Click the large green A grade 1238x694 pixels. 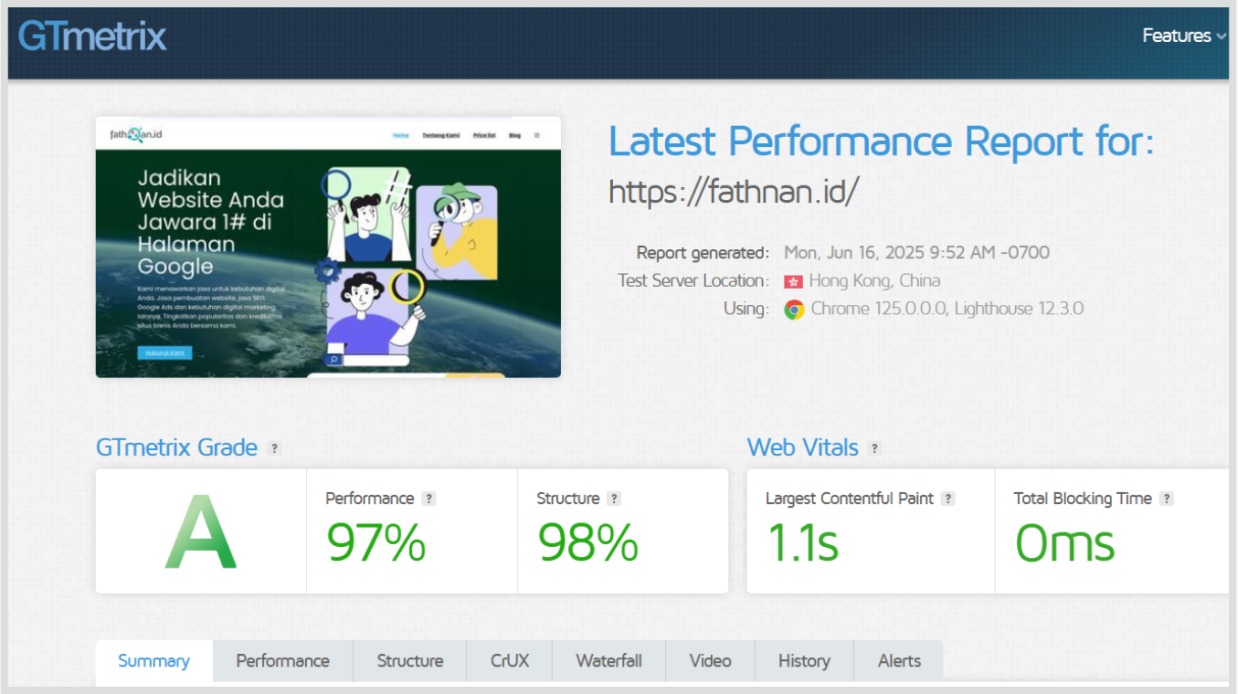point(201,534)
